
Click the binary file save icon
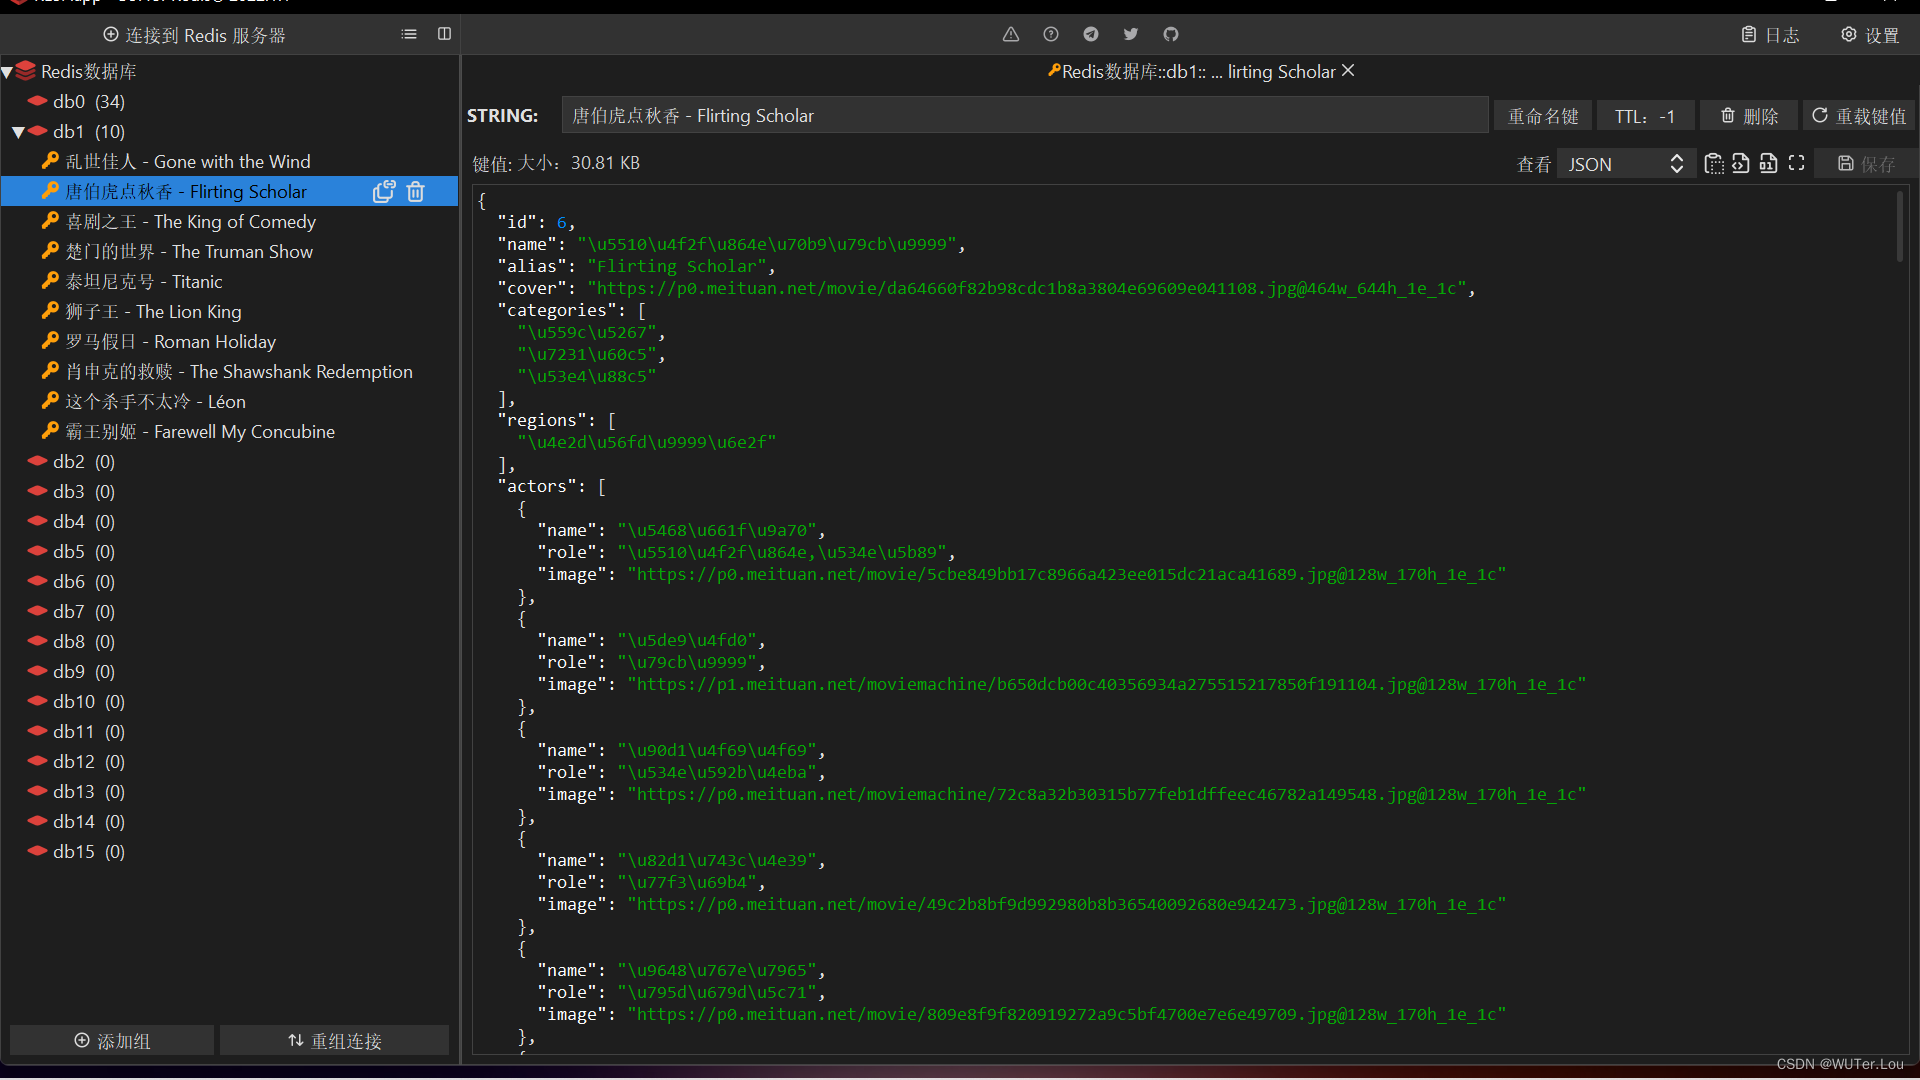1768,164
